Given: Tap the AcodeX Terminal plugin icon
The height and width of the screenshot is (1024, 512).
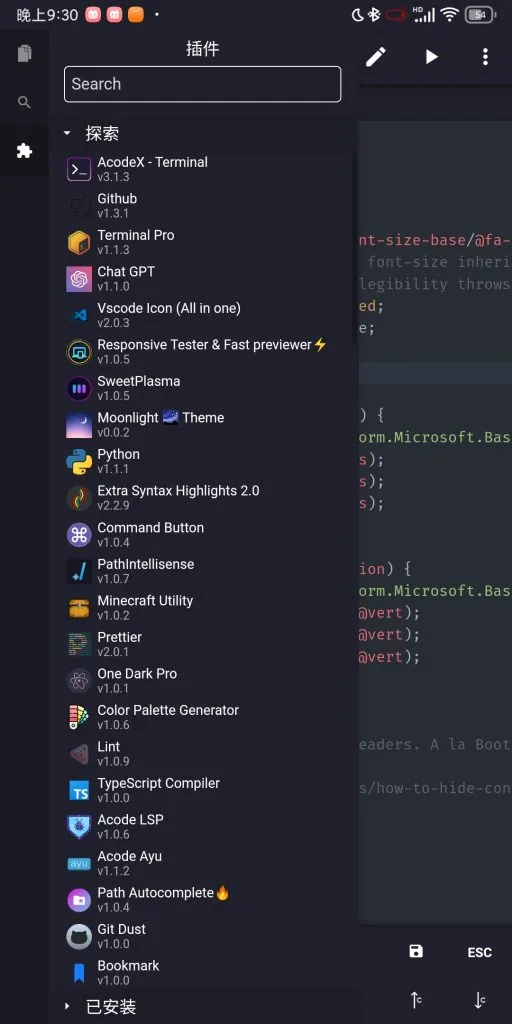Looking at the screenshot, I should (x=79, y=170).
